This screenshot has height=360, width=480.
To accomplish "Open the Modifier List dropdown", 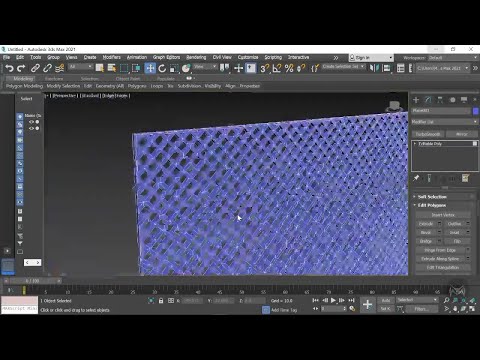I will click(445, 122).
